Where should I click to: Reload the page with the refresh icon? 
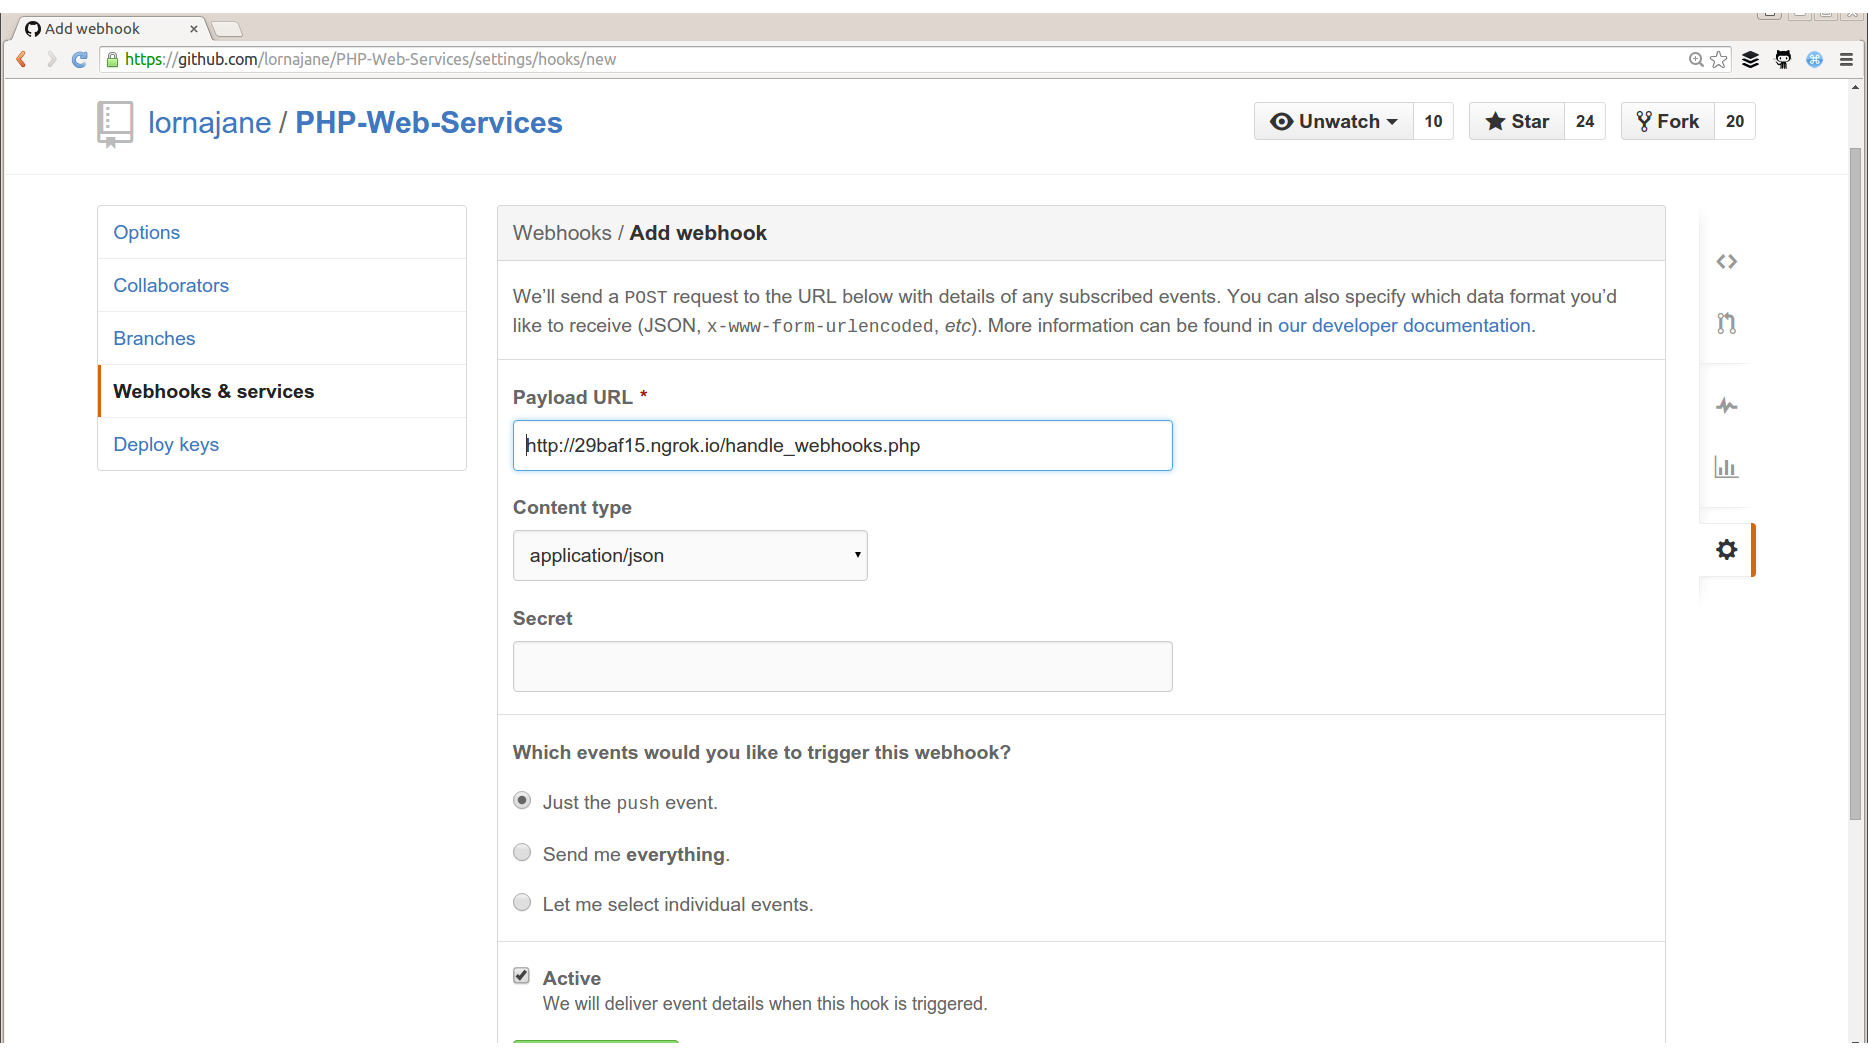coord(80,60)
